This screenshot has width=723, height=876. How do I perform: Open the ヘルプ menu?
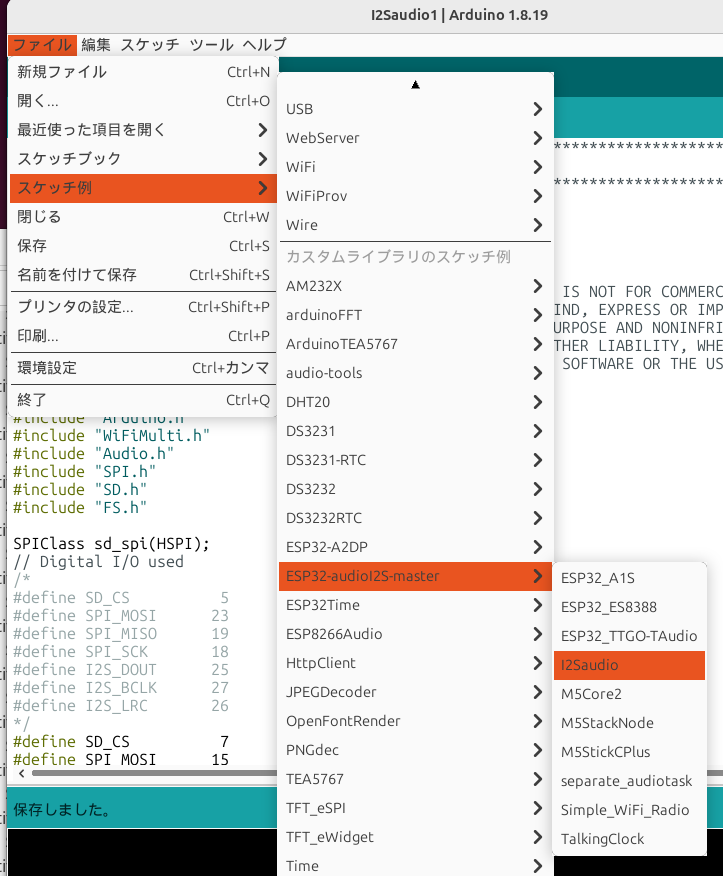264,45
